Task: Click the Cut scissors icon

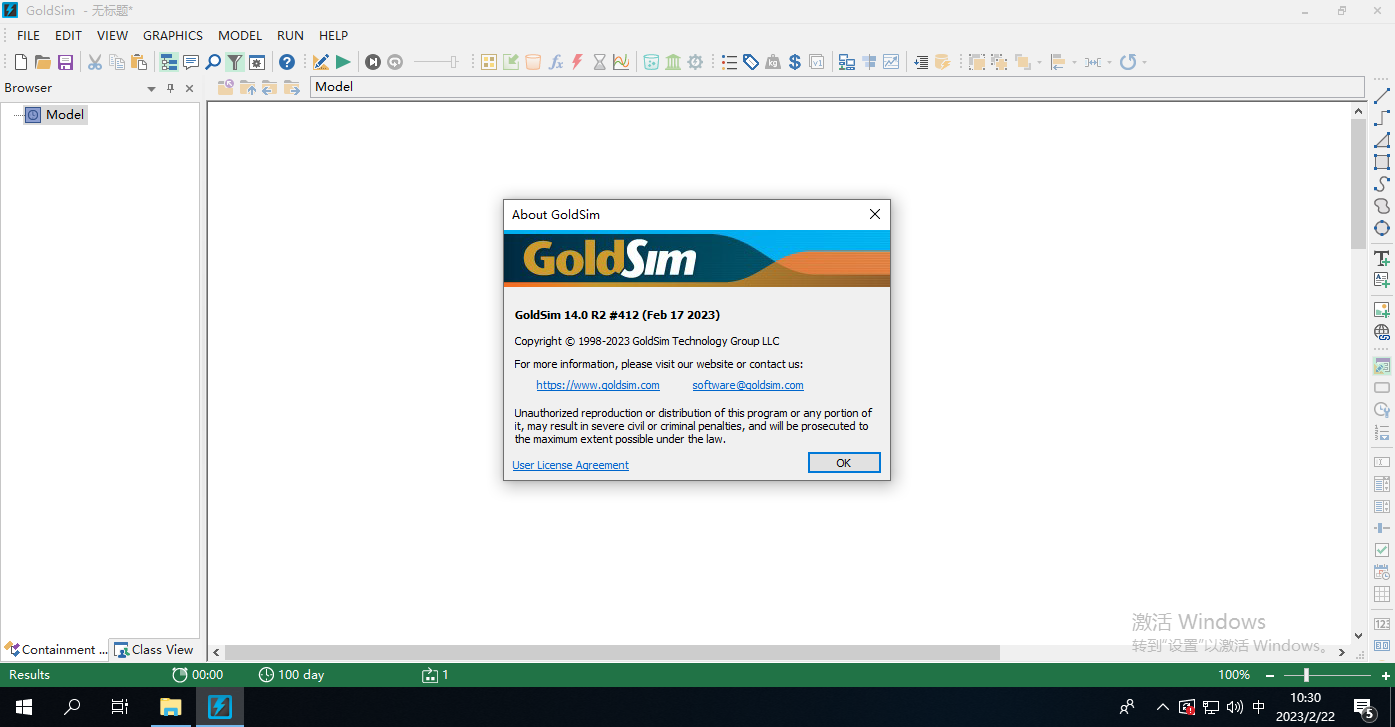Action: [95, 62]
